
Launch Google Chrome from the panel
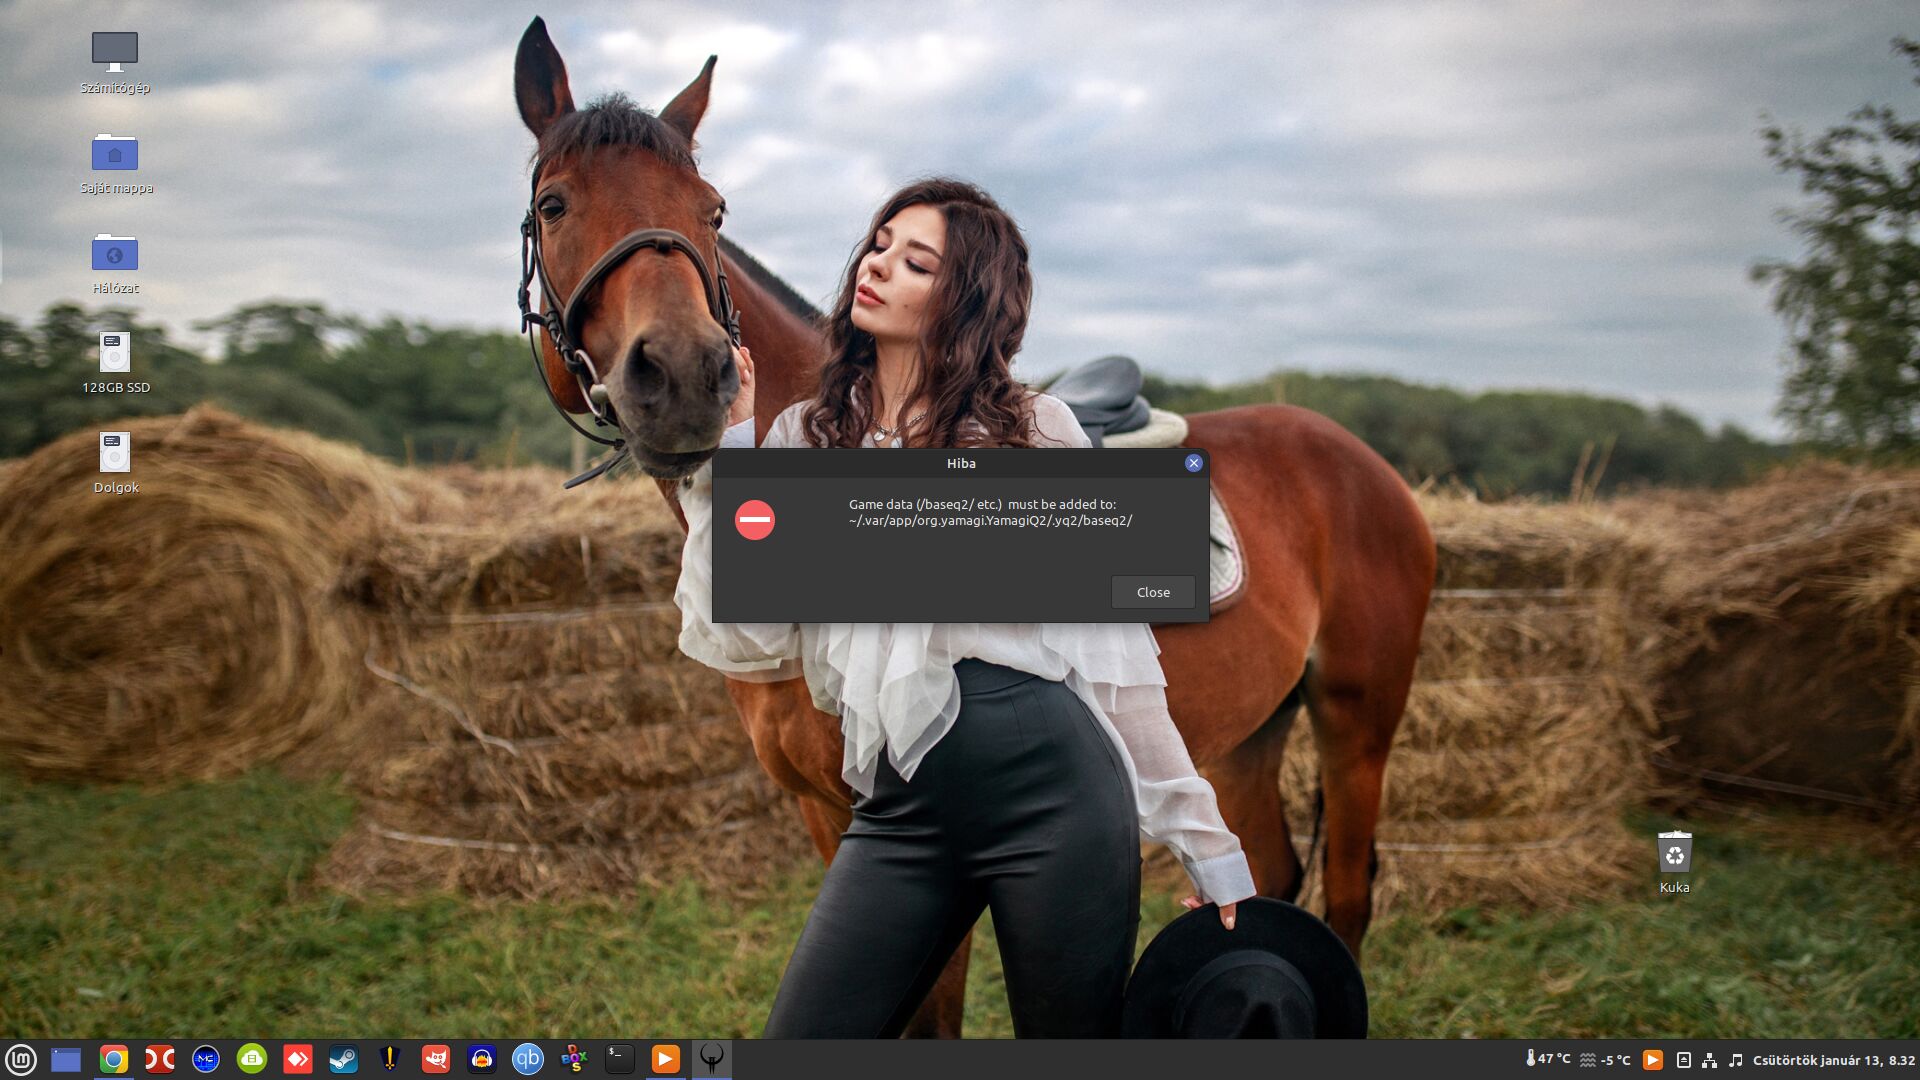click(114, 1059)
